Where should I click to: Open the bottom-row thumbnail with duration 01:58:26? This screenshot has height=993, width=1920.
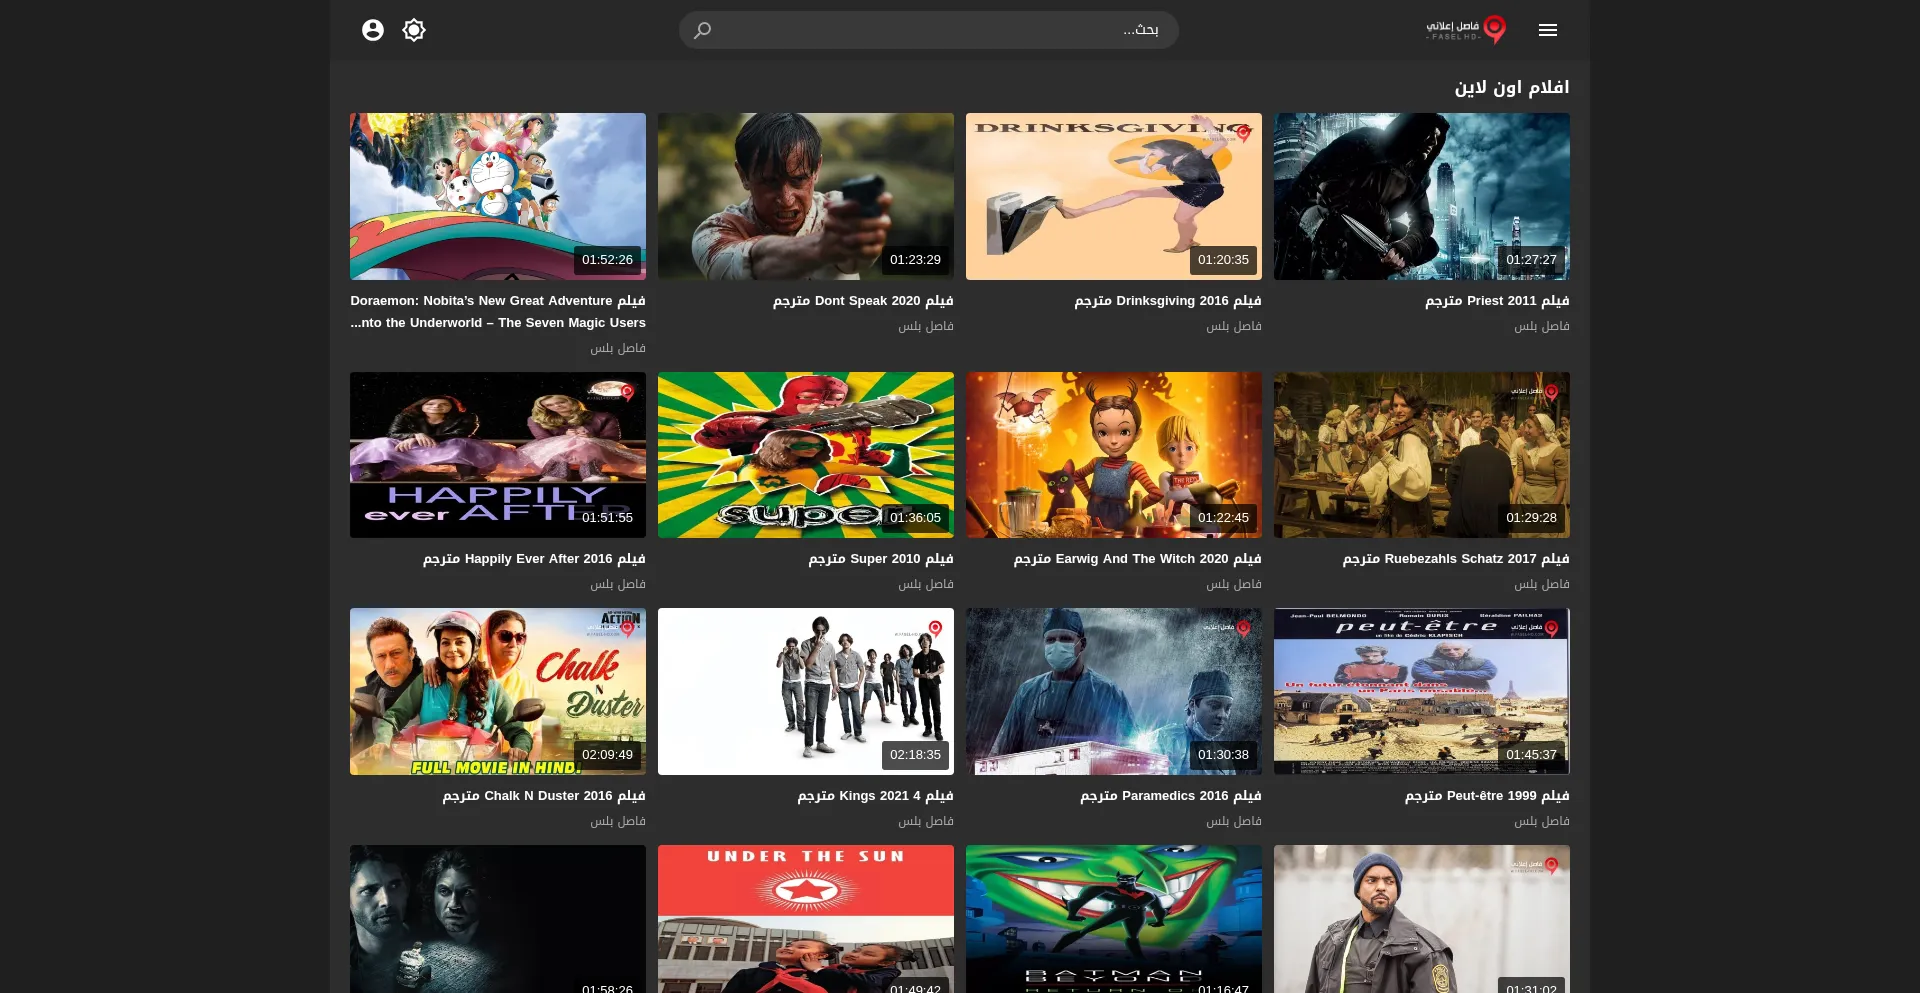[498, 919]
